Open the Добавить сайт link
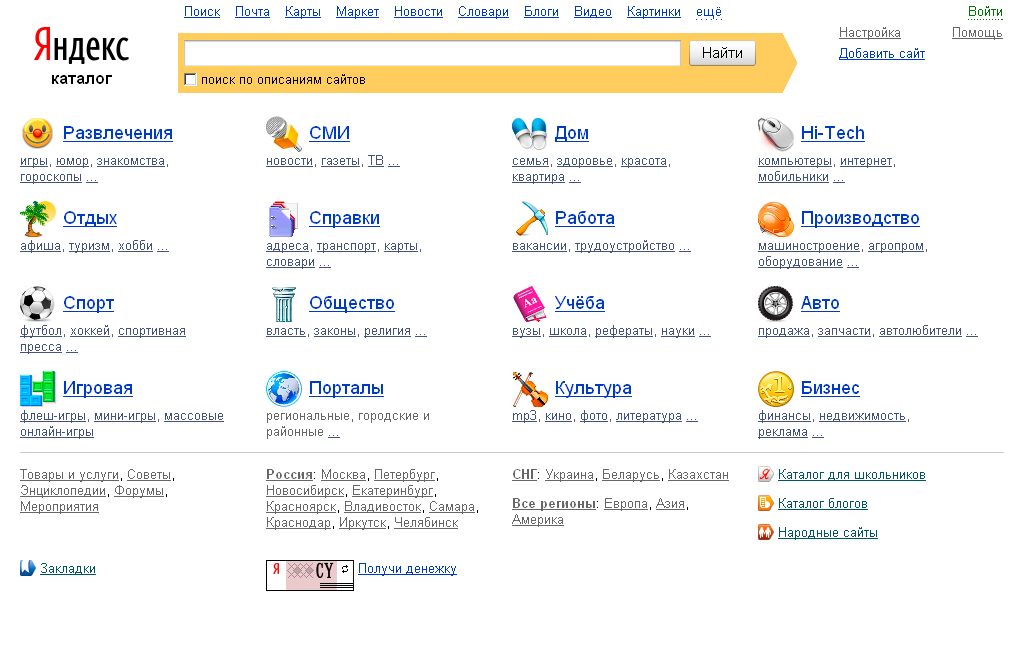 [882, 54]
